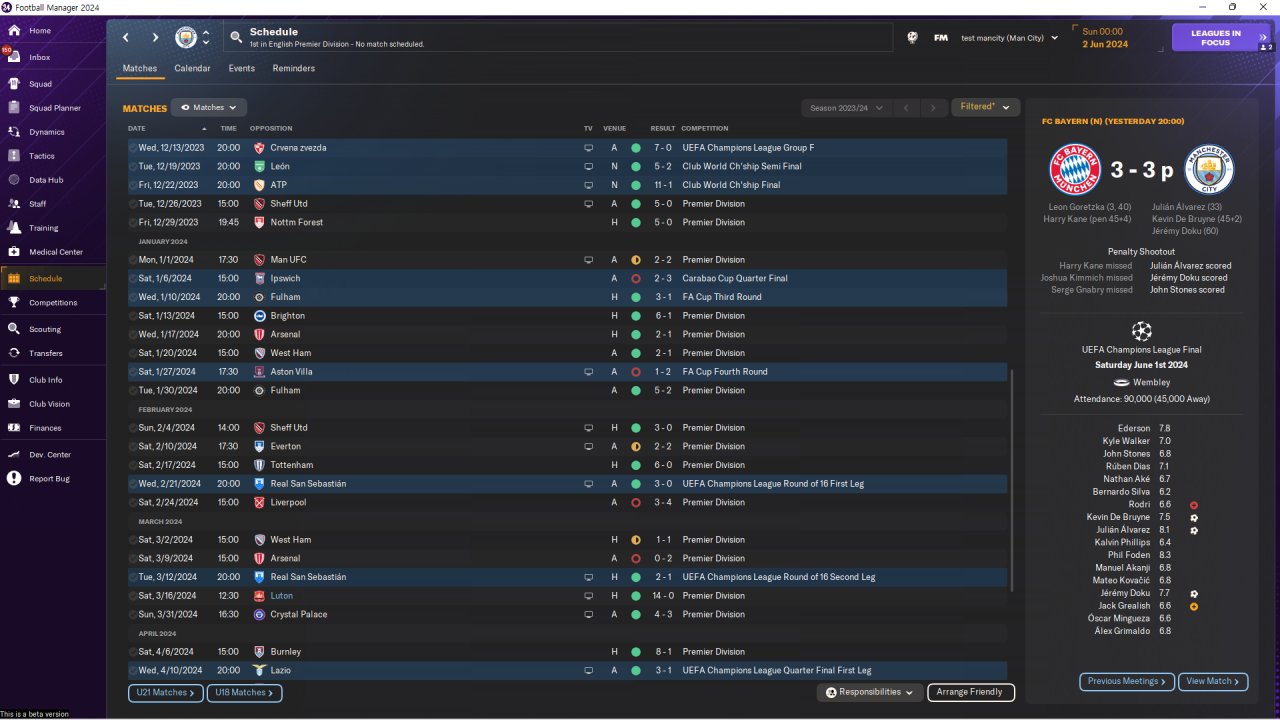
Task: Open Squad Planner sidebar icon
Action: 14,108
